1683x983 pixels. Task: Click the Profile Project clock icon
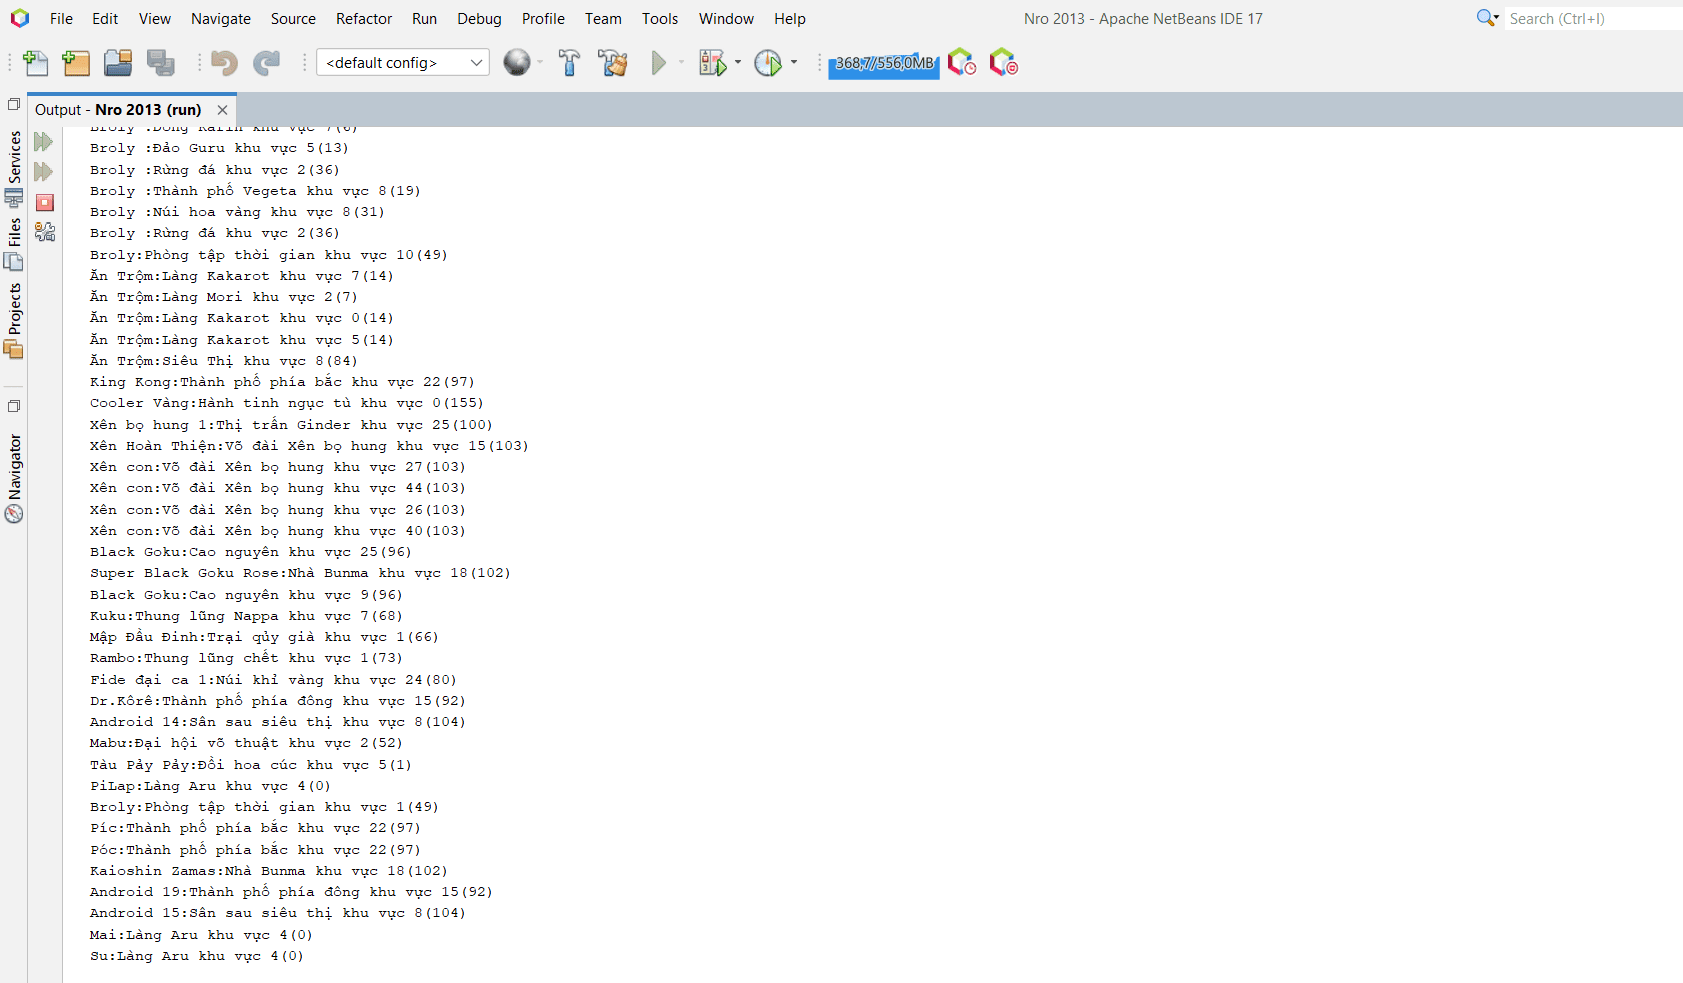tap(767, 63)
